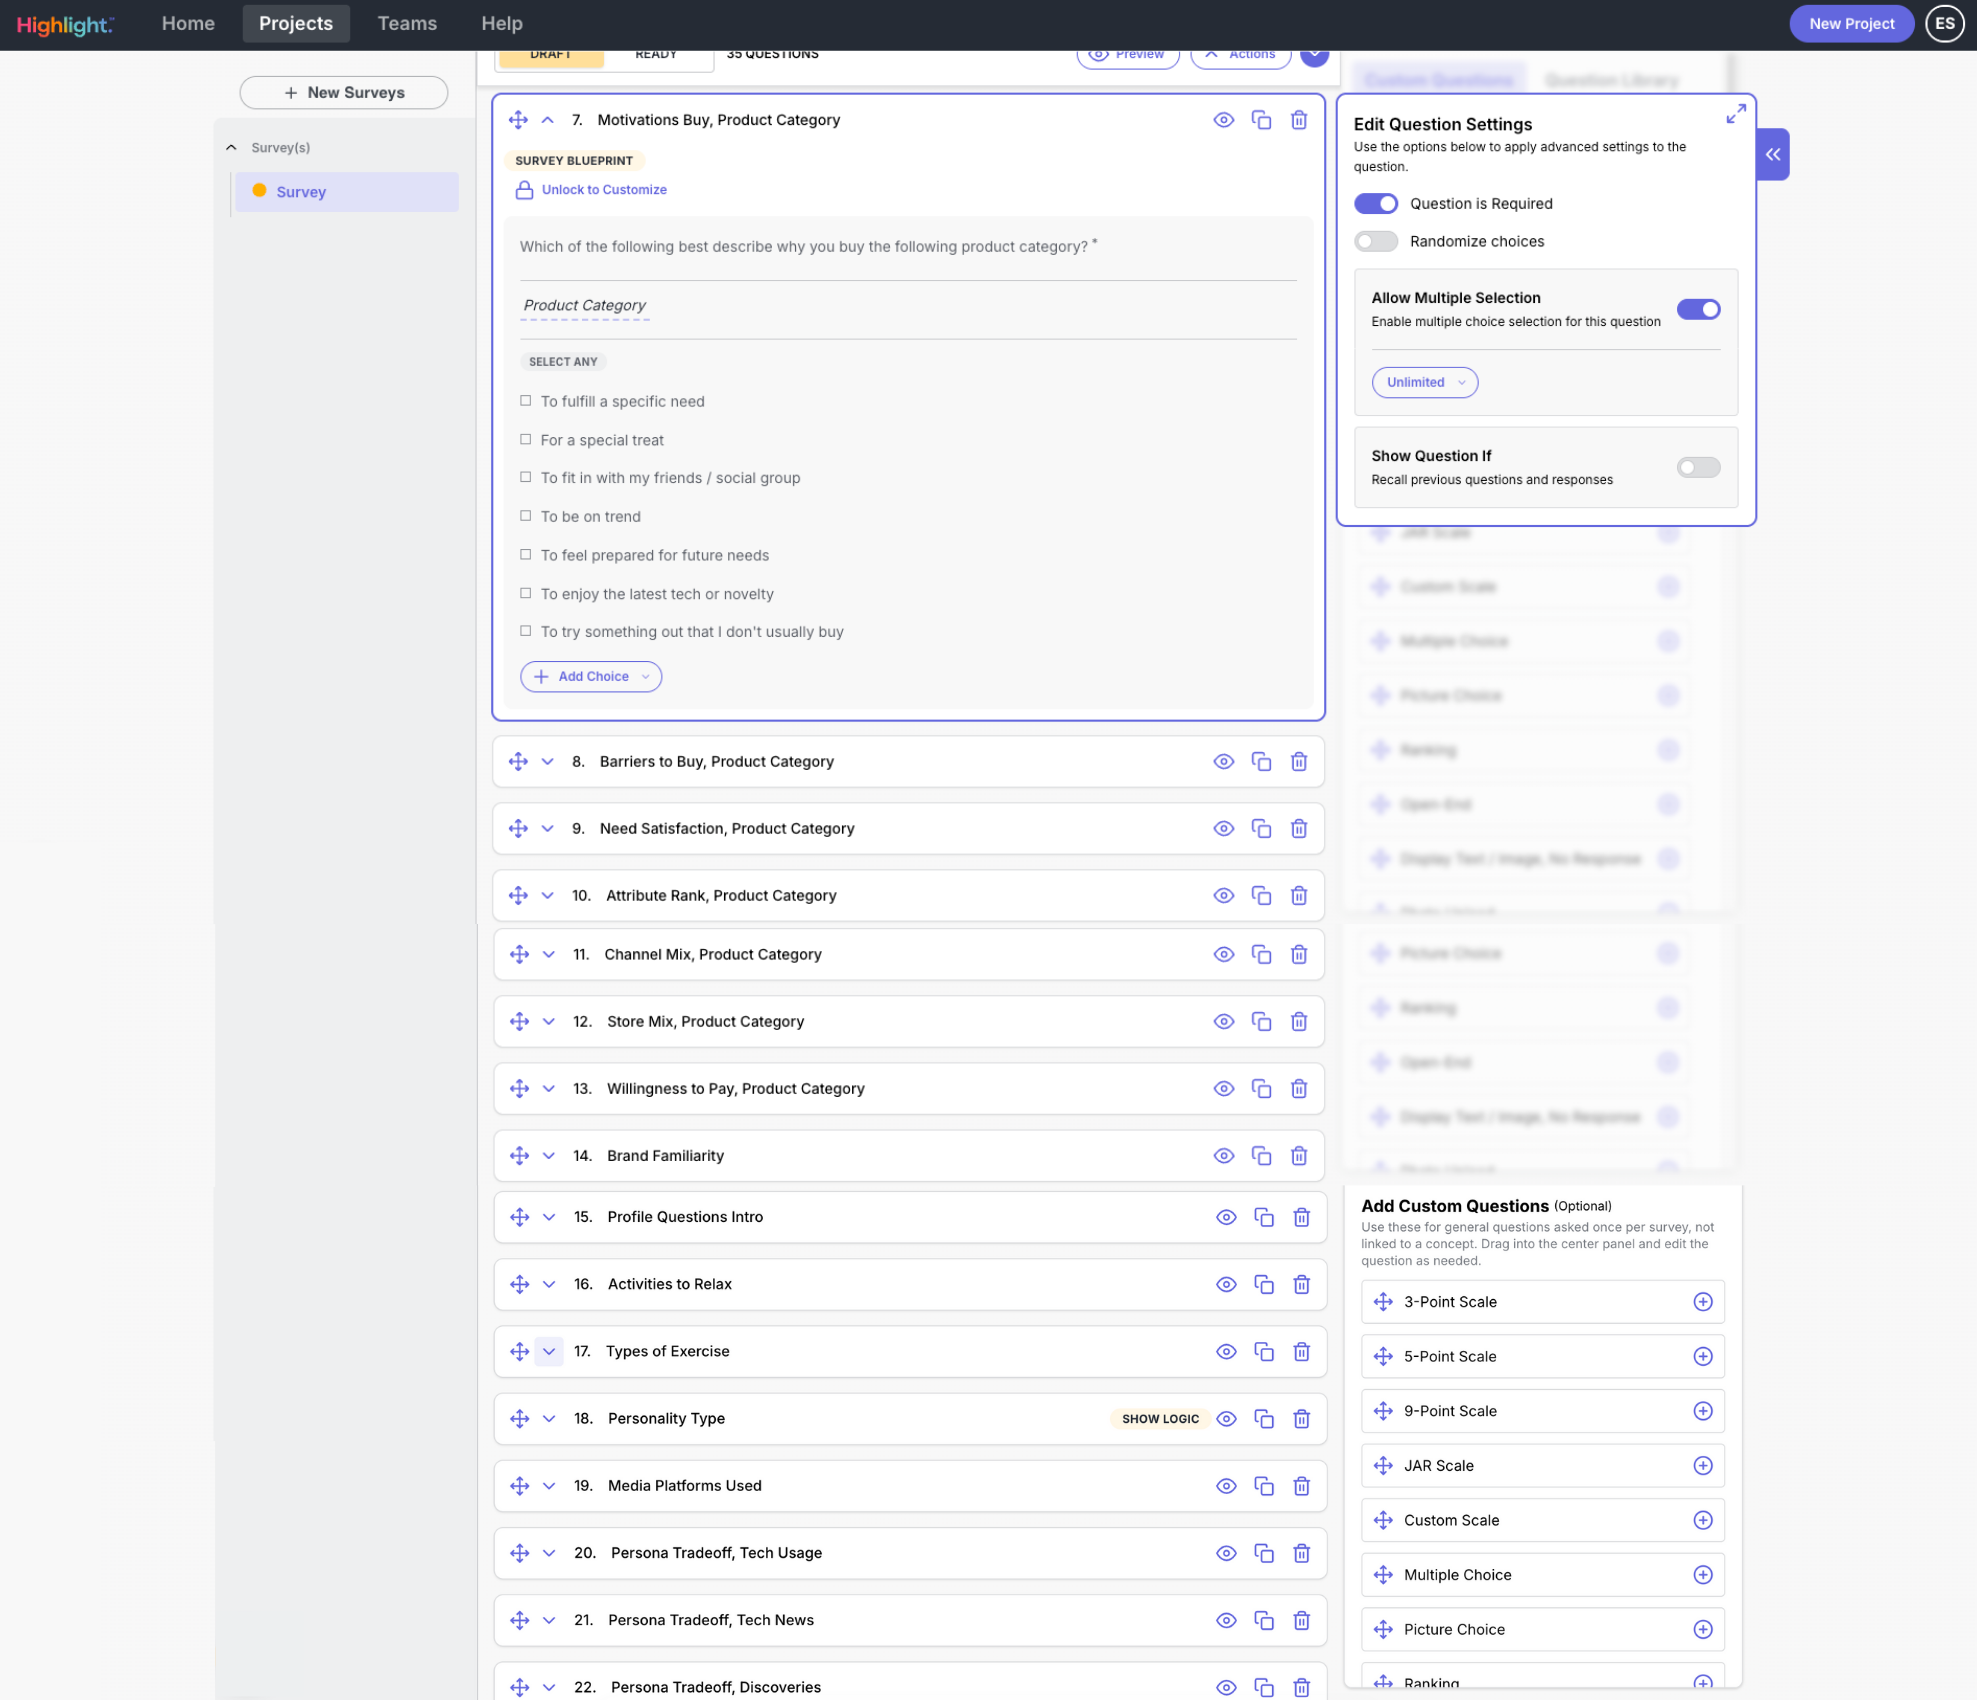Screen dimensions: 1977x1700
Task: Click drag handle for Brand Familiarity question
Action: pos(519,1156)
